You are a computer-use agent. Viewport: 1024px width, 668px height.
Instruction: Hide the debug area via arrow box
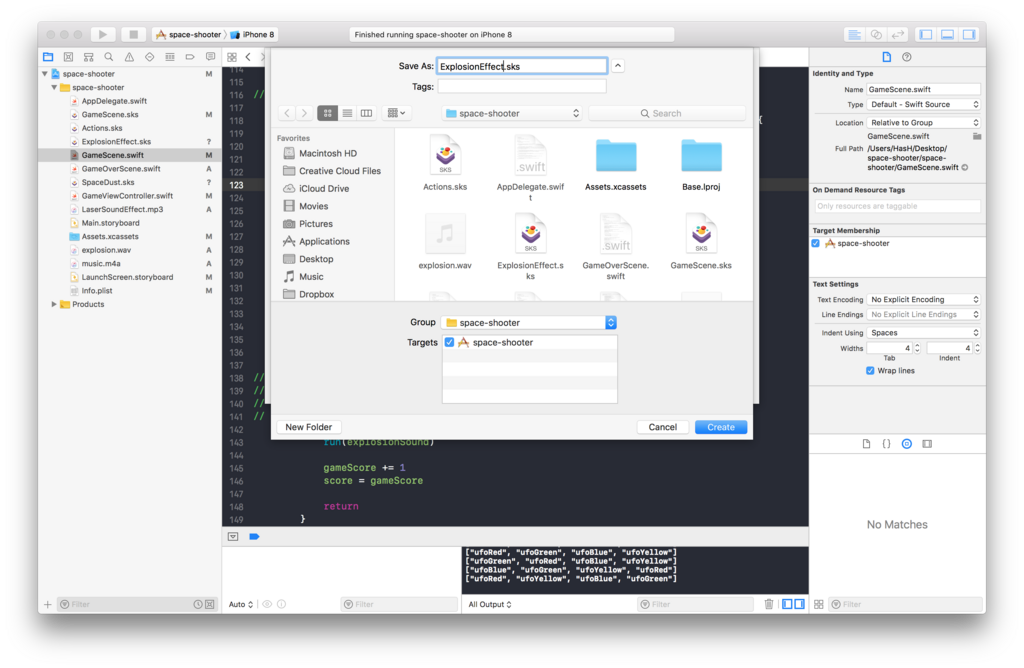pyautogui.click(x=233, y=537)
